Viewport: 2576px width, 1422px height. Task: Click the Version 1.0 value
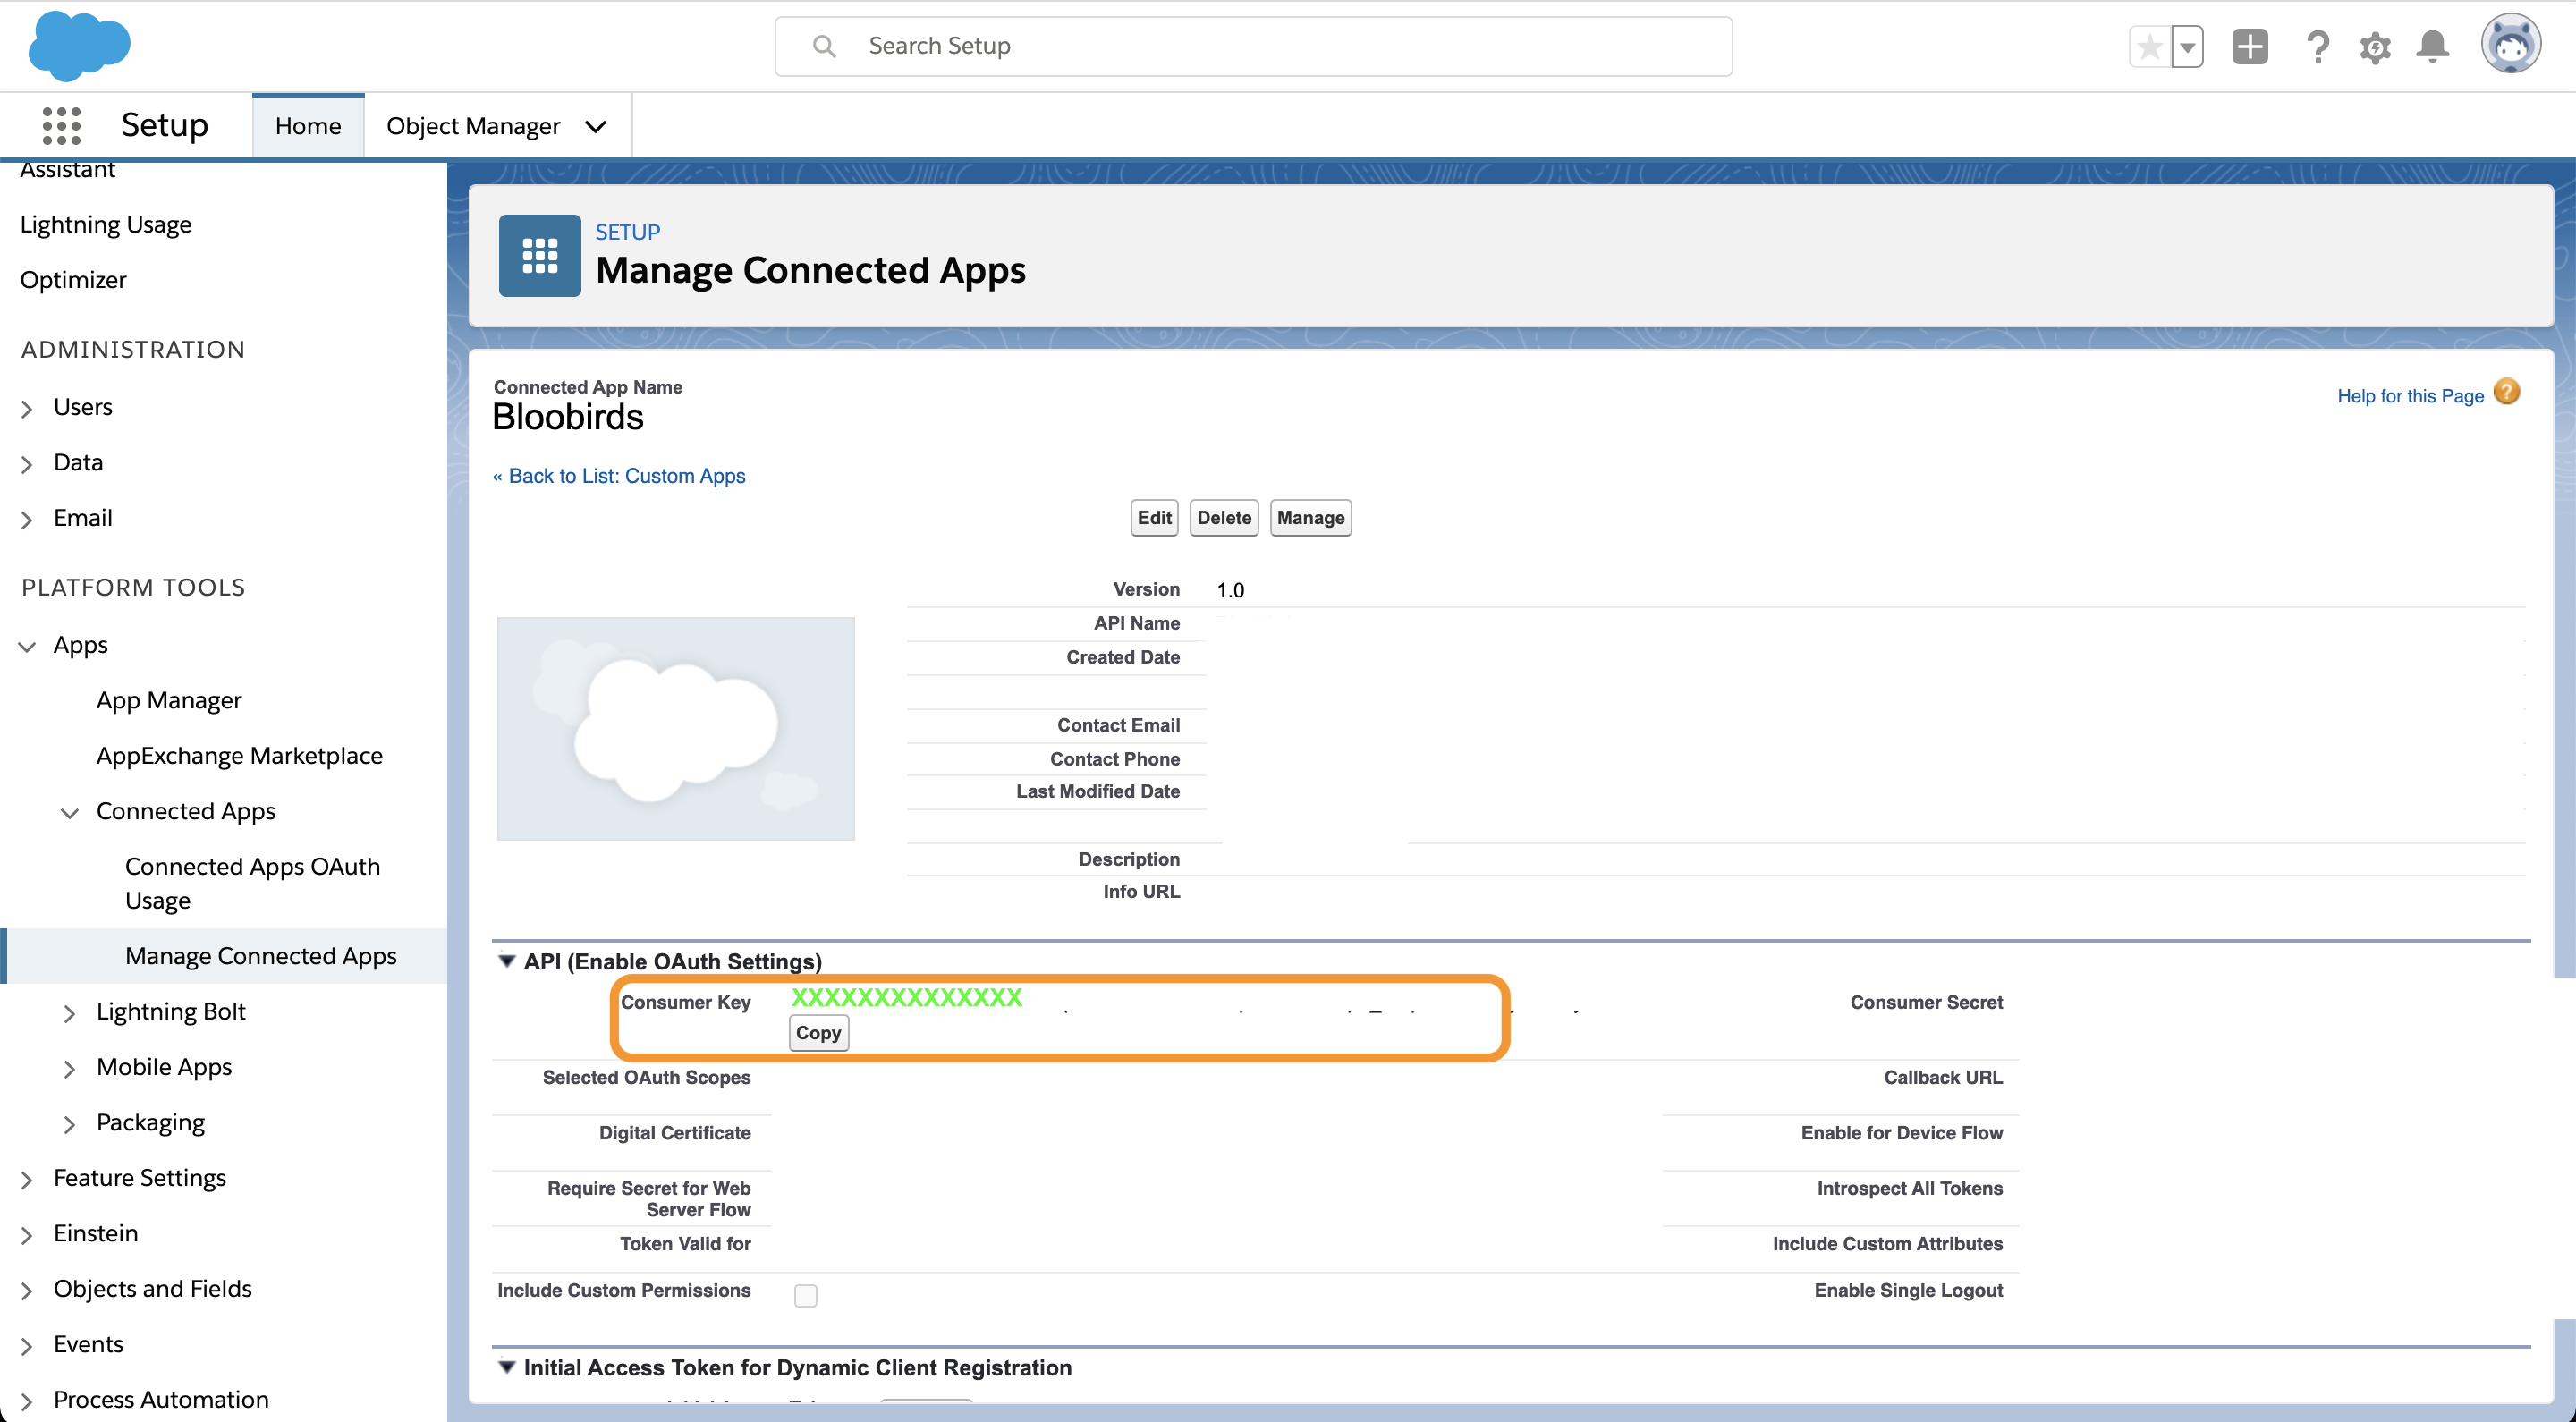(x=1230, y=590)
